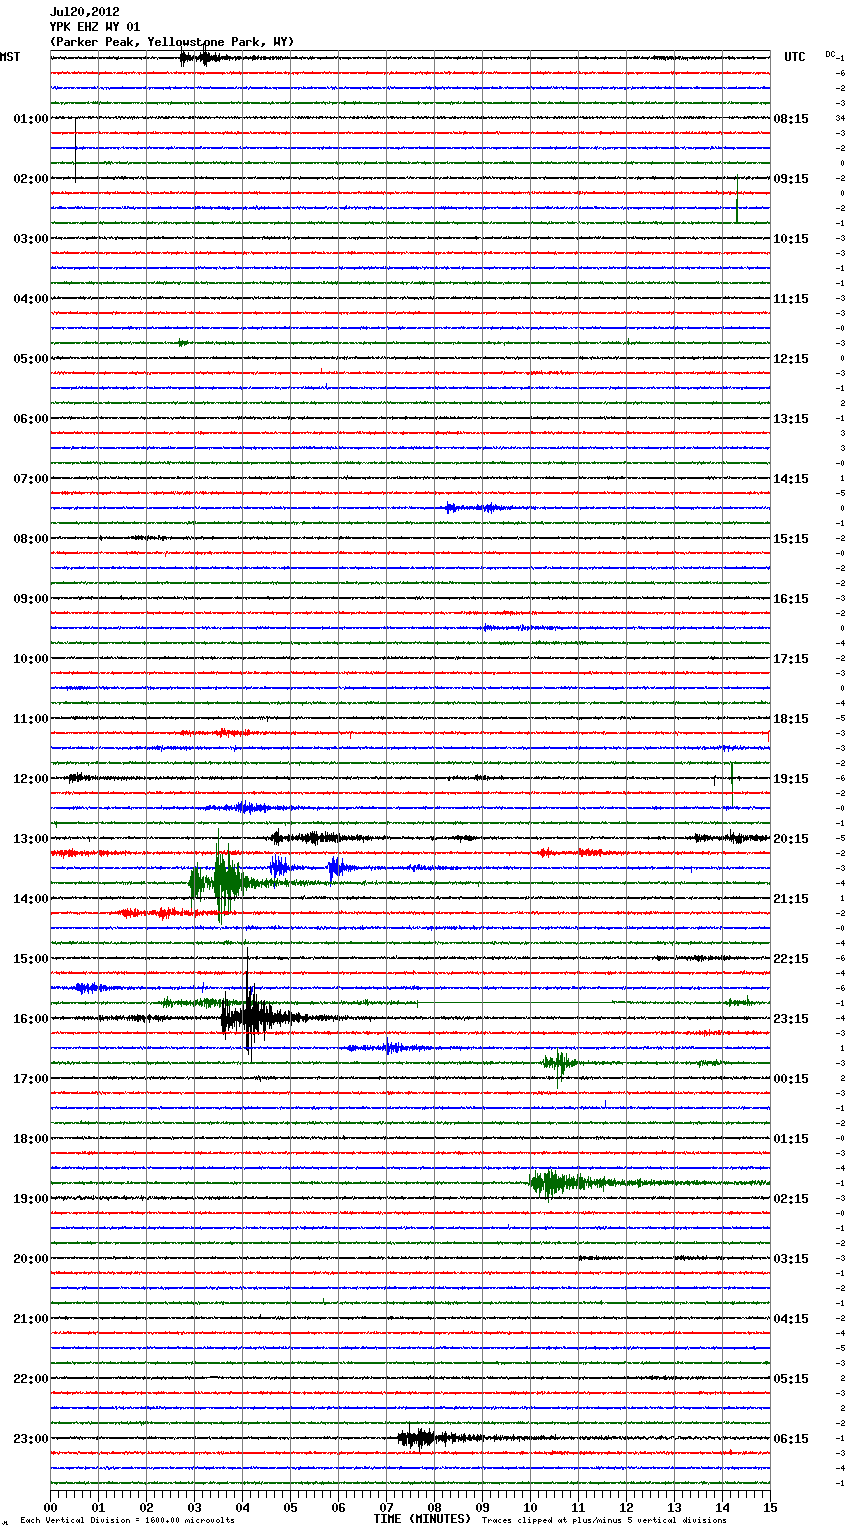Select the 17:00 MST time label
Image resolution: width=850 pixels, height=1534 pixels.
[x=31, y=1079]
